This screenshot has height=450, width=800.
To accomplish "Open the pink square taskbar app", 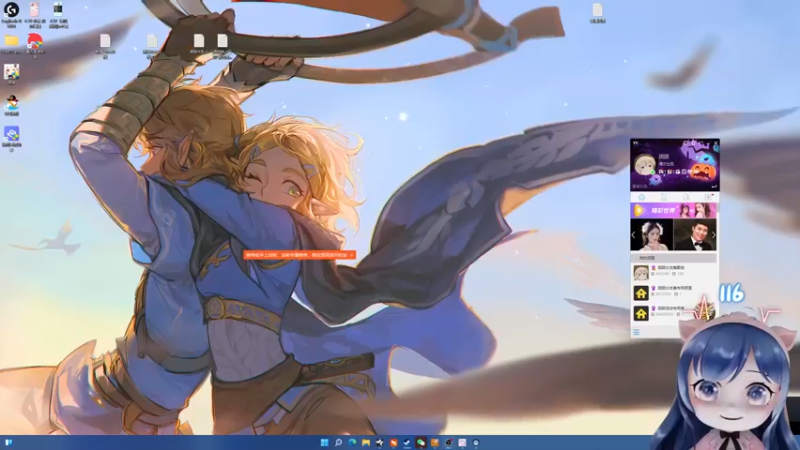I will pos(462,442).
